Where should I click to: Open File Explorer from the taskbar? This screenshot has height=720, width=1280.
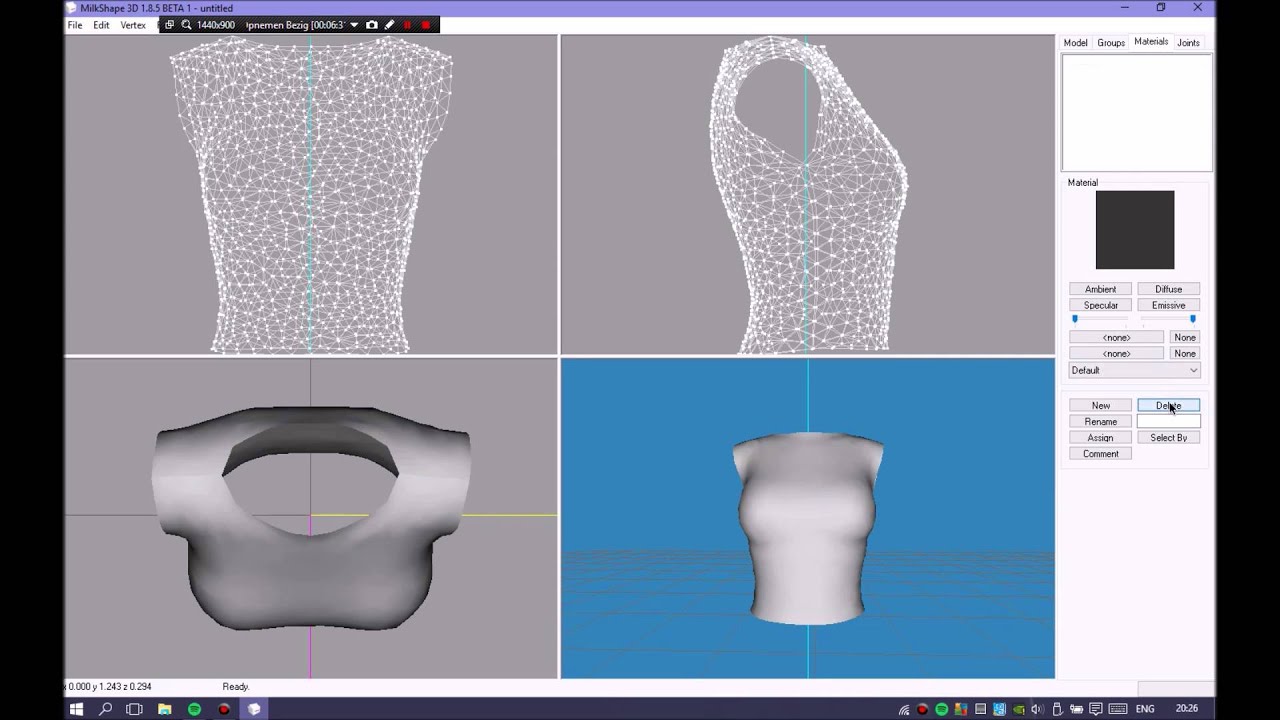[x=165, y=709]
